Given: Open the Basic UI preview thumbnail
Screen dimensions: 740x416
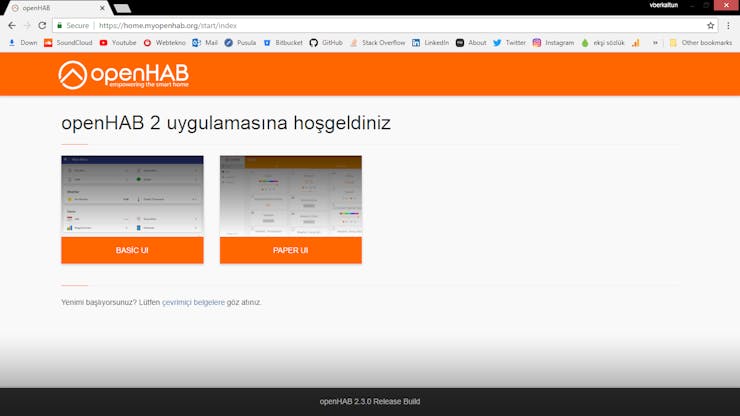Looking at the screenshot, I should point(132,196).
